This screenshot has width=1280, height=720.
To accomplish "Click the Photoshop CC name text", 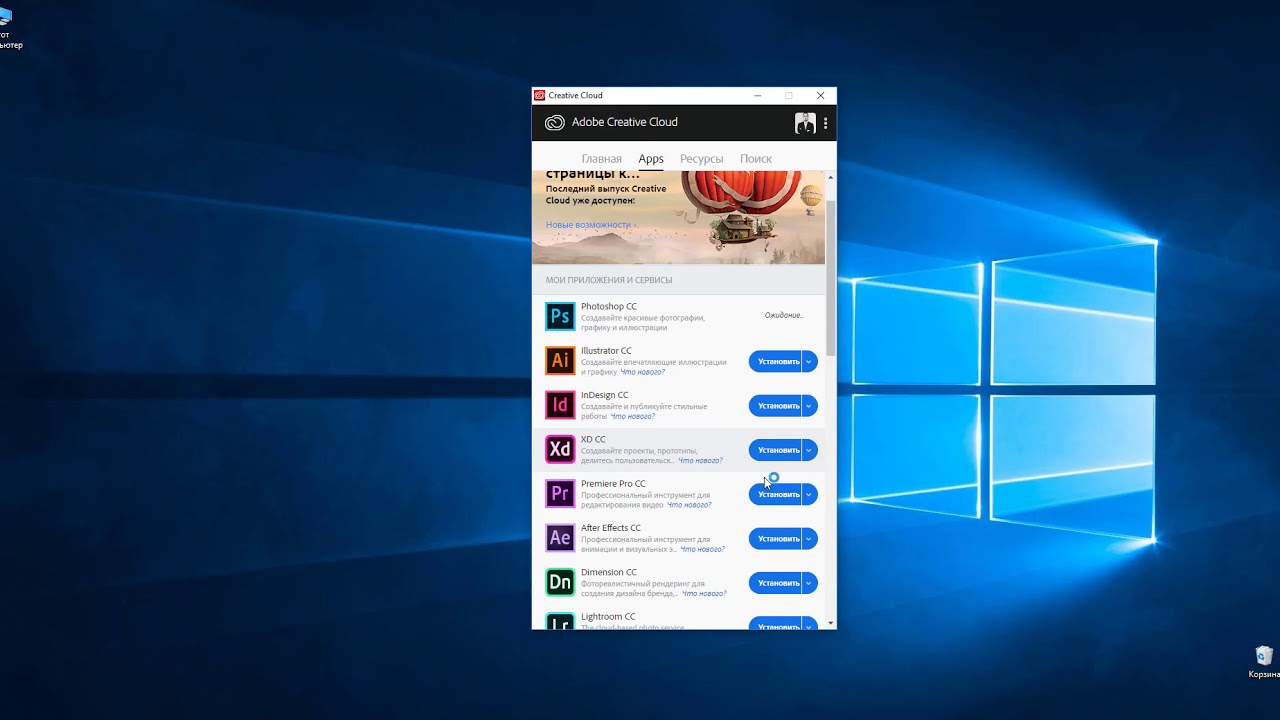I will pos(609,306).
